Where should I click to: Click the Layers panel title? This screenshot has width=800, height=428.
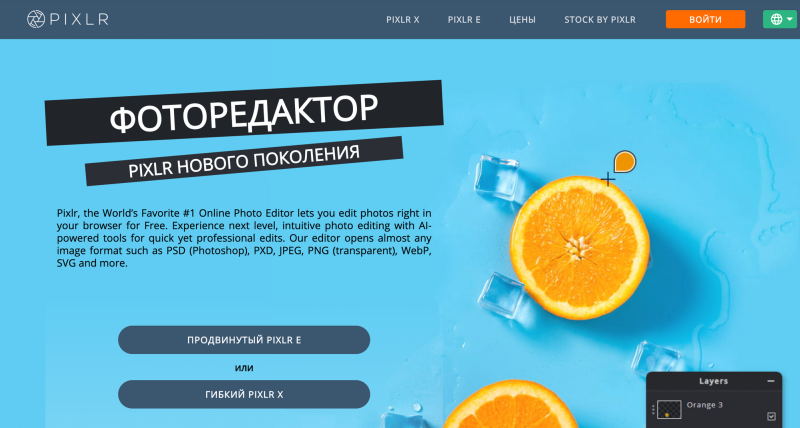(713, 381)
